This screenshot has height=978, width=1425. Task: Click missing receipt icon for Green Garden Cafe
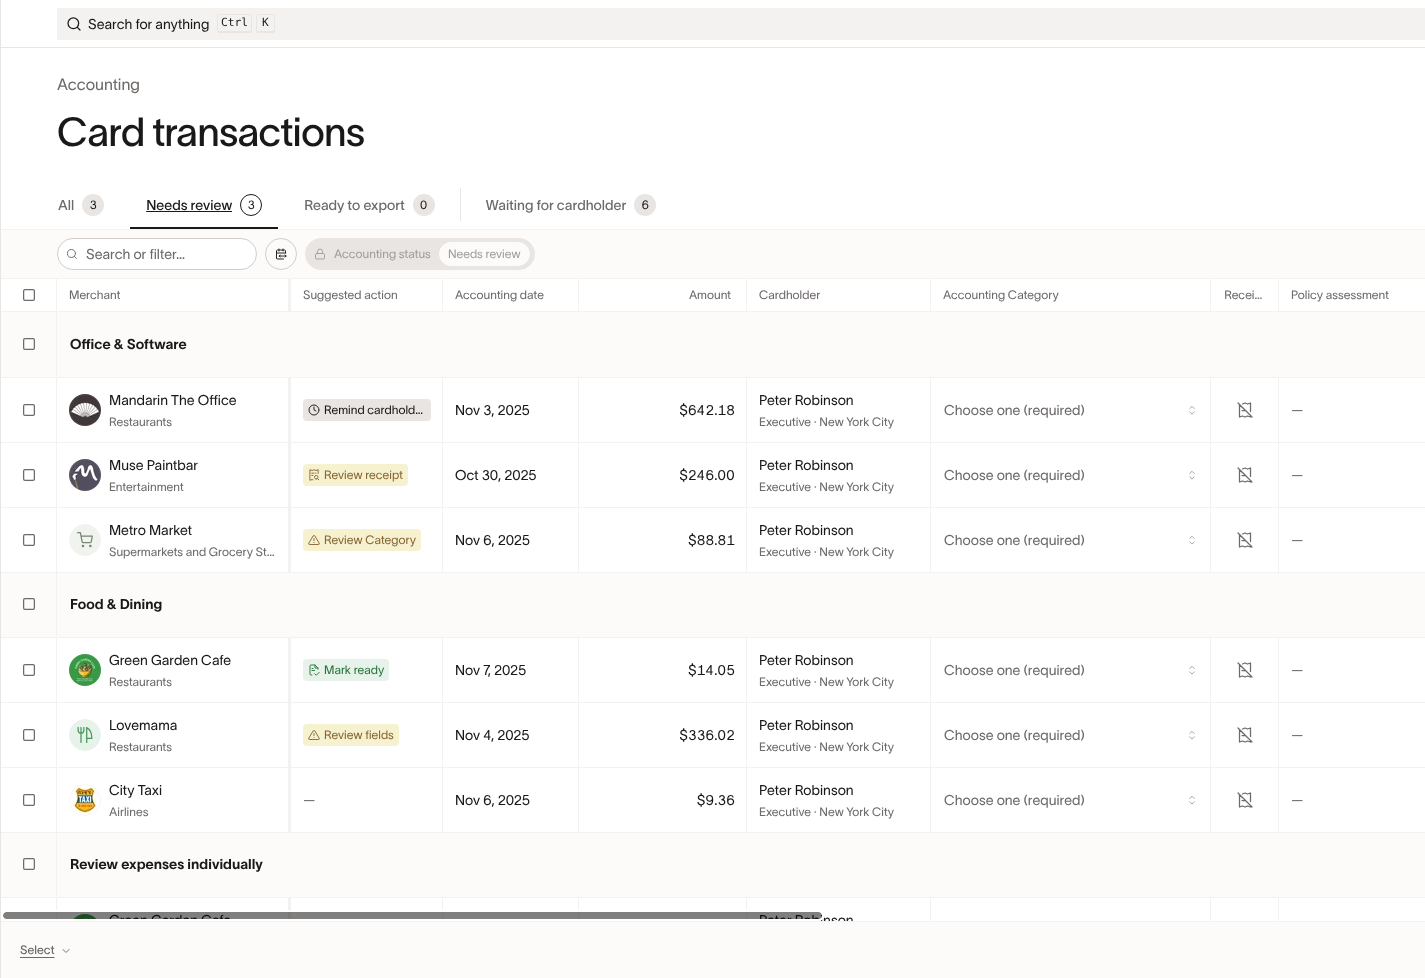[1245, 670]
